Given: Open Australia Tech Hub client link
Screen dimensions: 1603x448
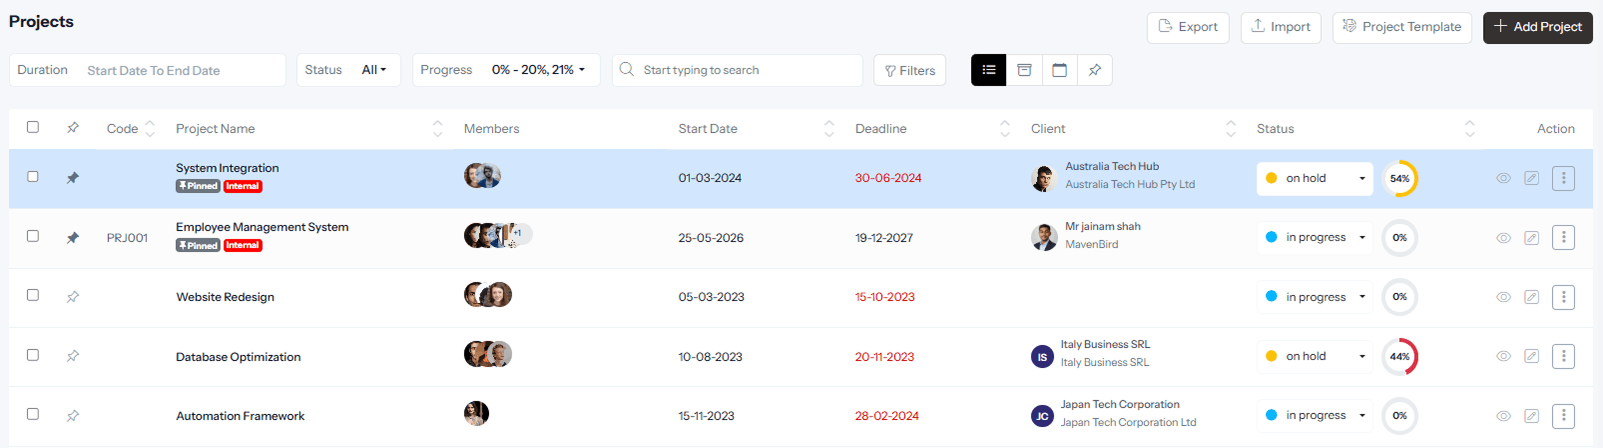Looking at the screenshot, I should click(1112, 167).
